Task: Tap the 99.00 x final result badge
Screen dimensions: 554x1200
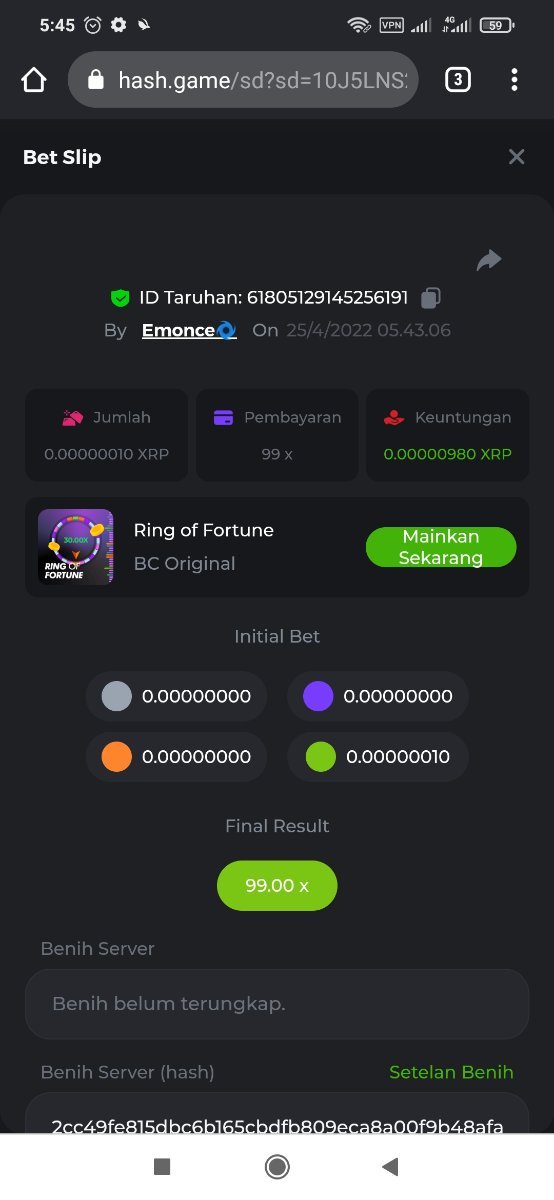Action: pyautogui.click(x=277, y=886)
